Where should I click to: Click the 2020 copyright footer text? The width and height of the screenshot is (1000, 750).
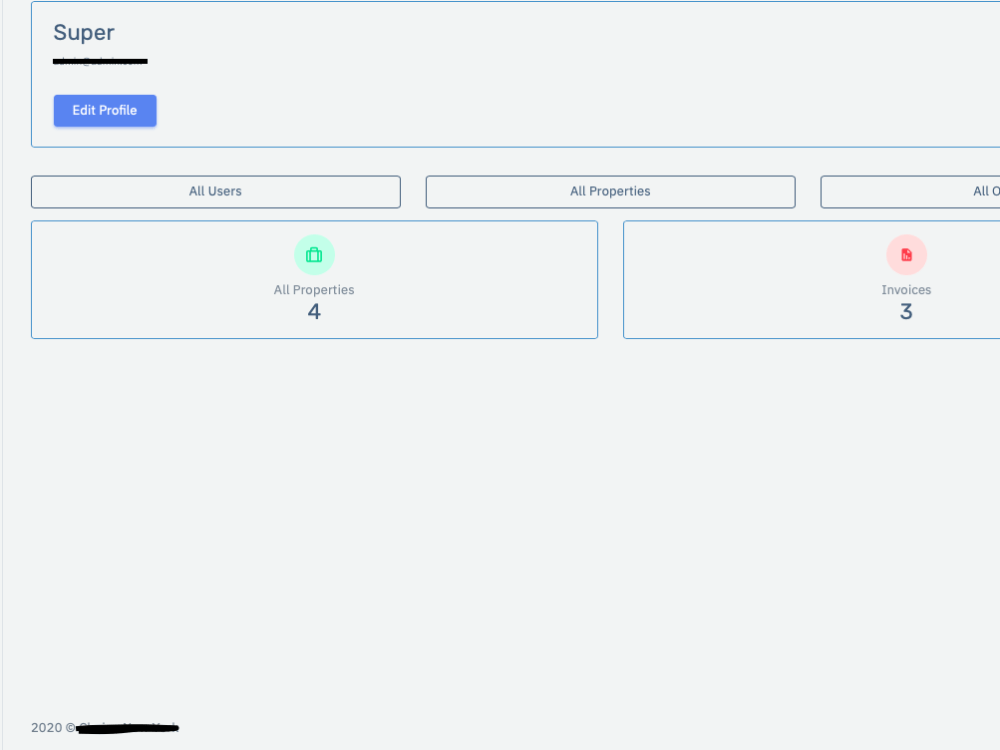105,728
